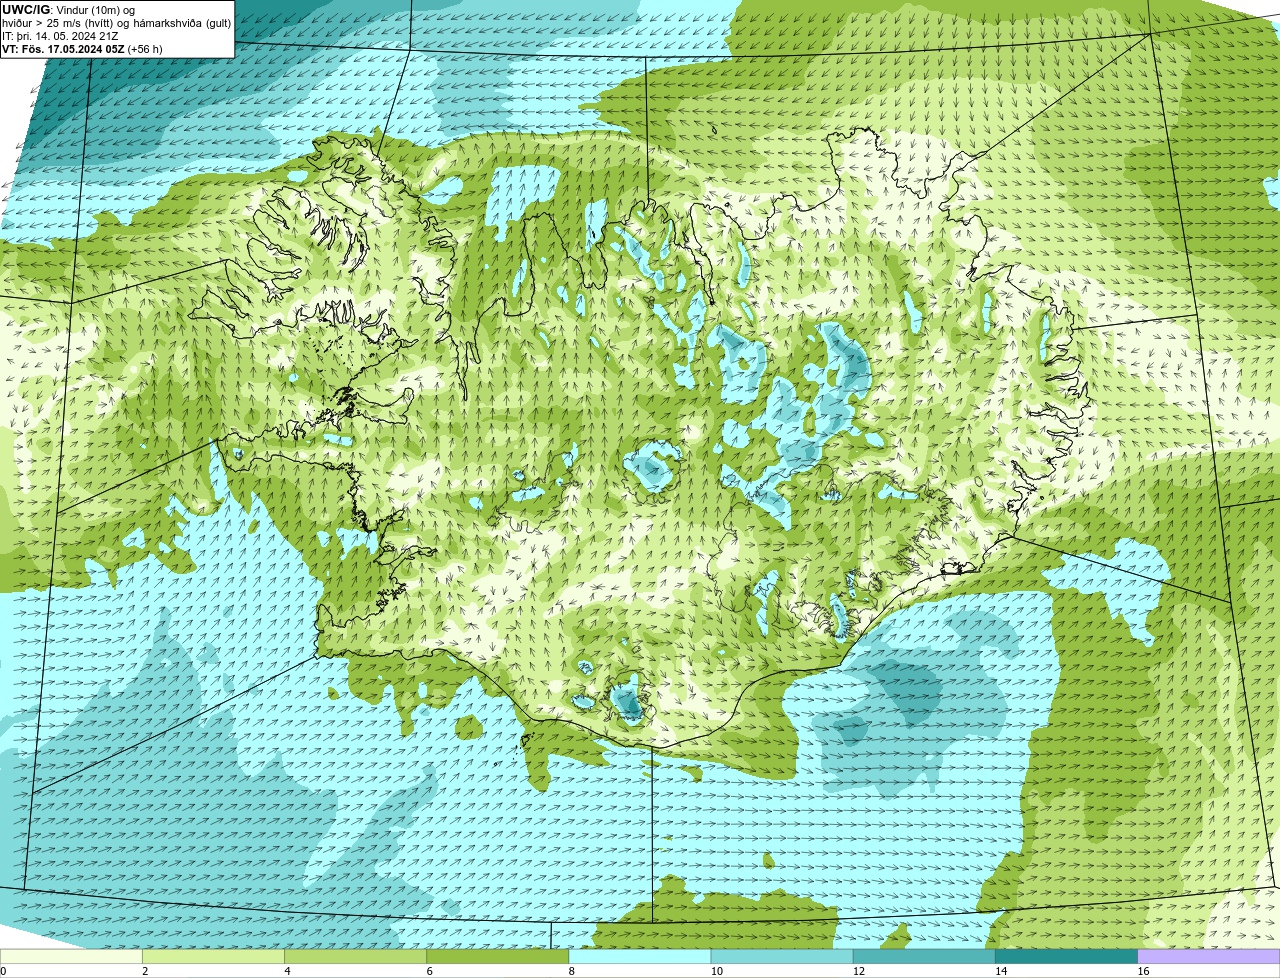Click the 2–4 m/s legend swatch
This screenshot has width=1280, height=978.
click(x=214, y=956)
